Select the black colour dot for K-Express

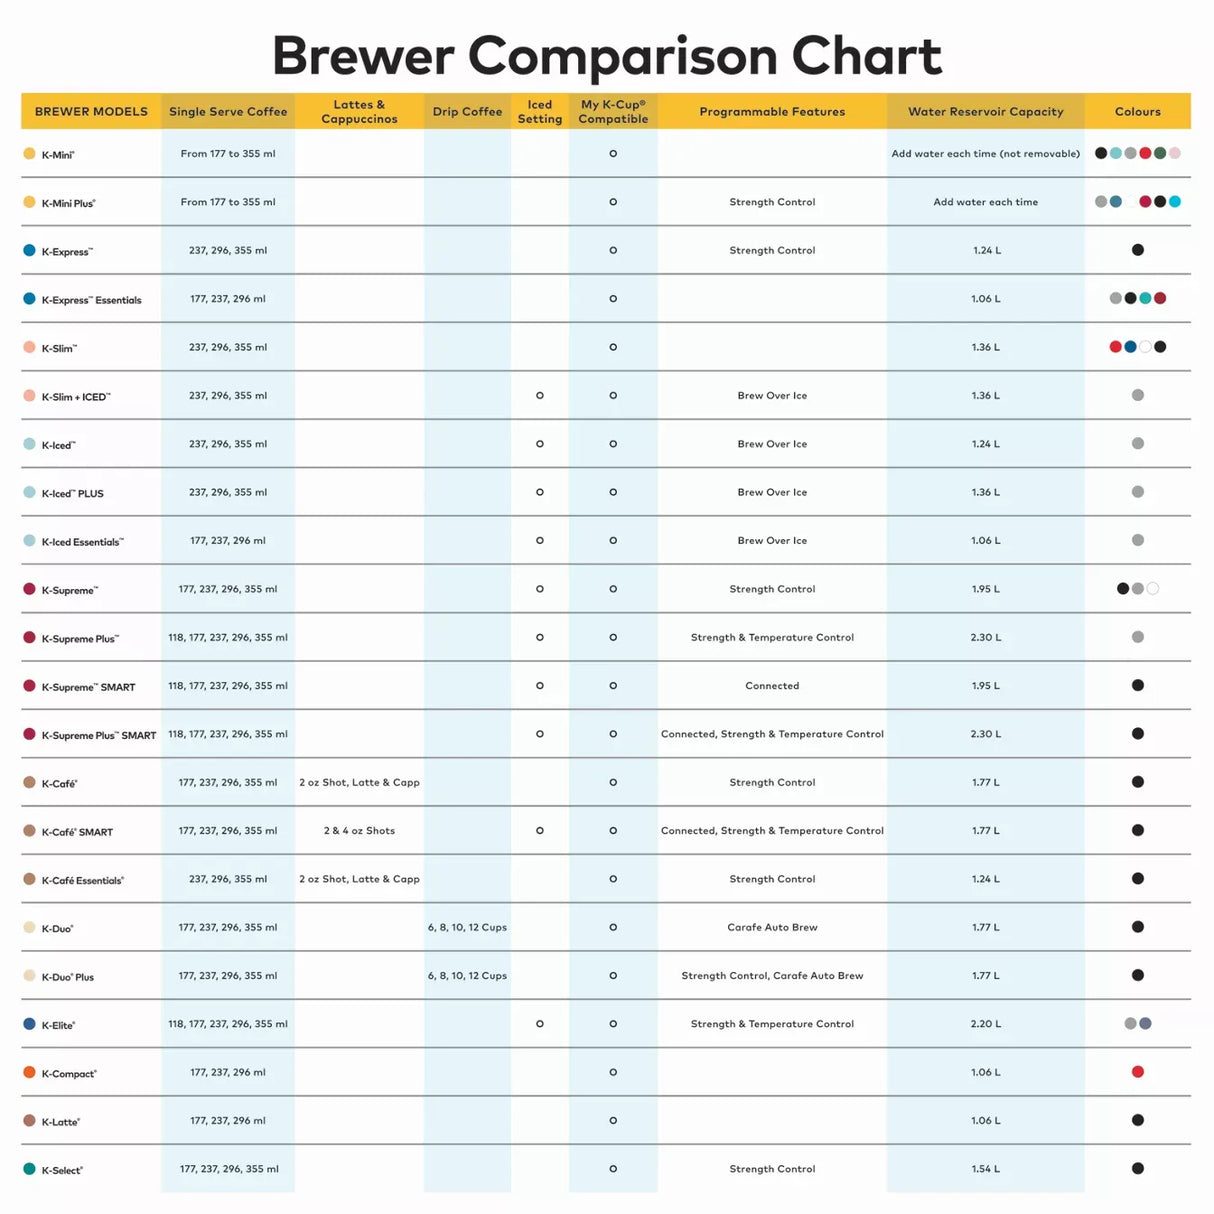(x=1138, y=250)
